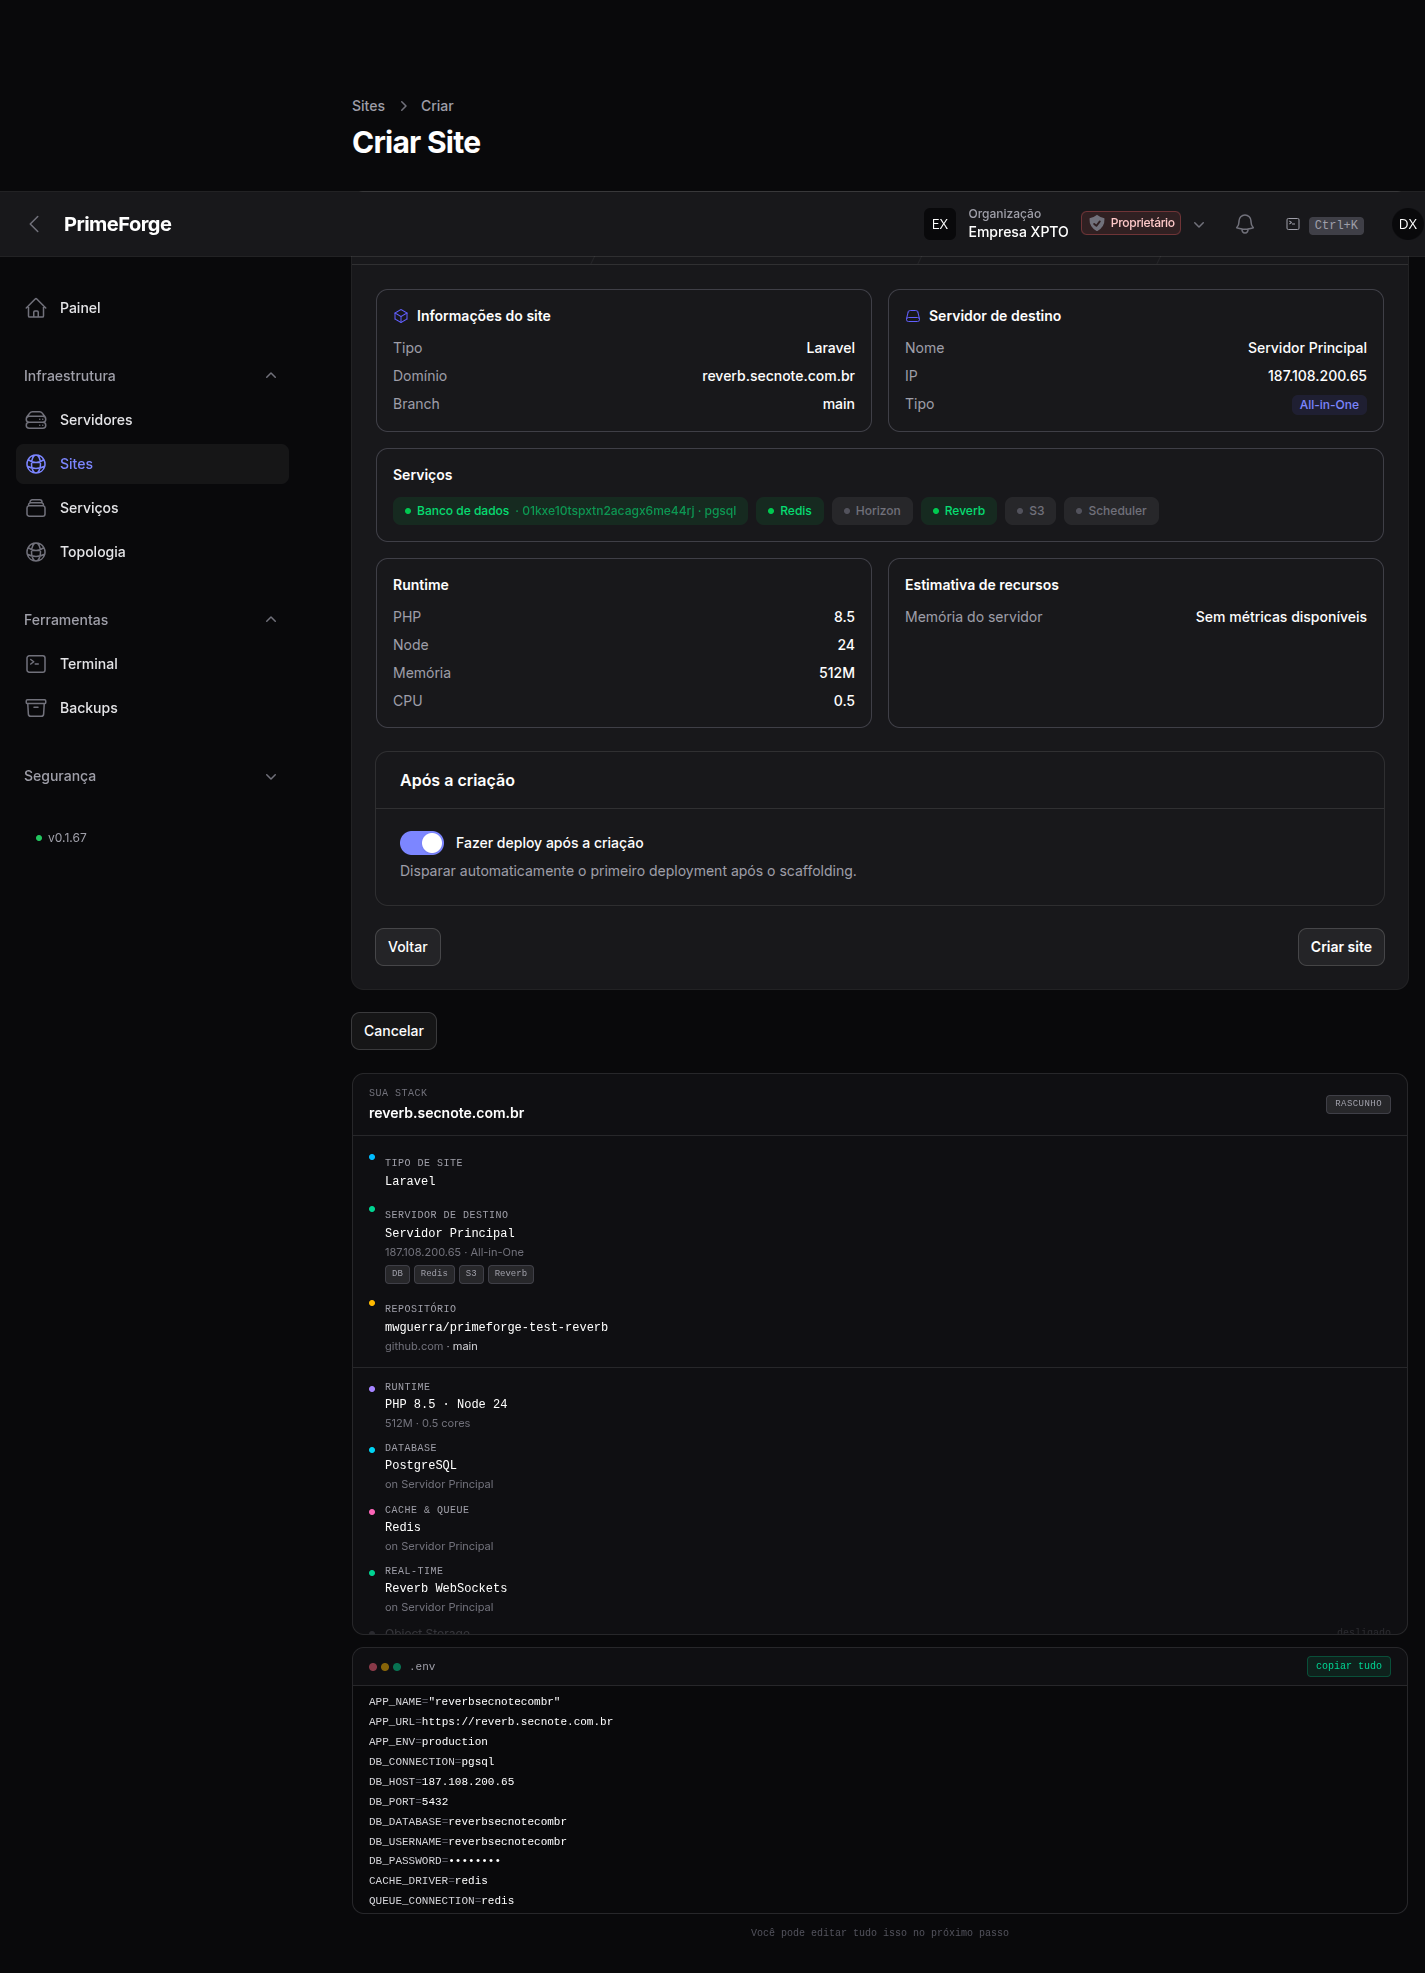Open Topologia menu item
The image size is (1425, 1973).
point(152,552)
